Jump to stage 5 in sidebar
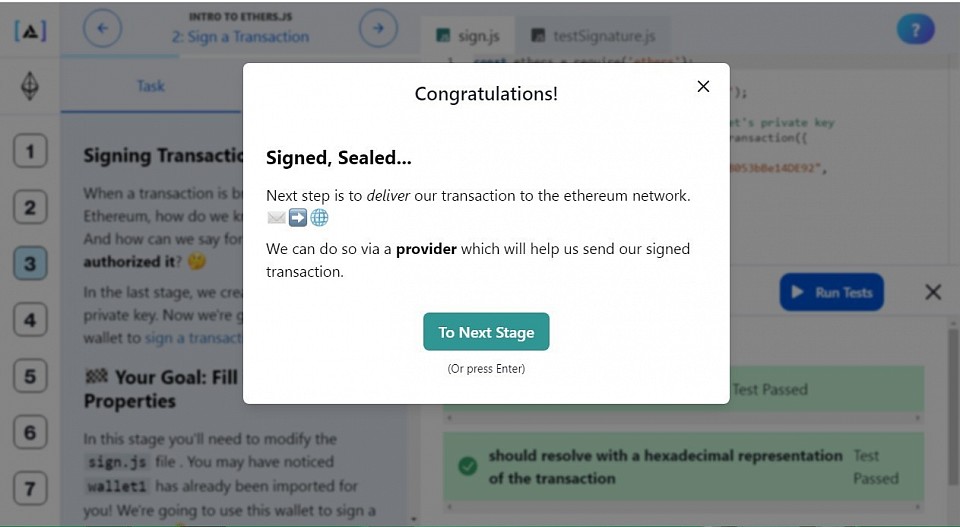Viewport: 960px width, 527px height. pyautogui.click(x=30, y=376)
